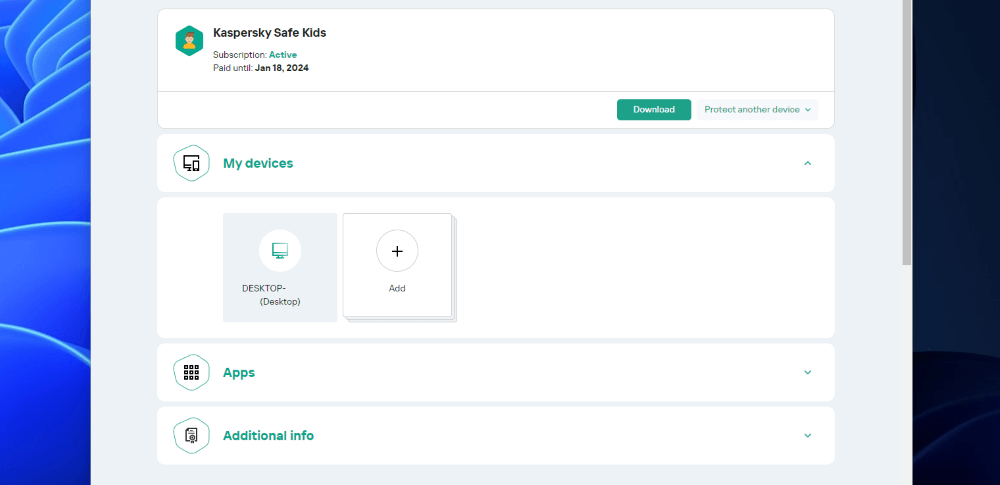The height and width of the screenshot is (485, 1000).
Task: Click the Kaspersky Safe Kids product icon
Action: (x=189, y=41)
